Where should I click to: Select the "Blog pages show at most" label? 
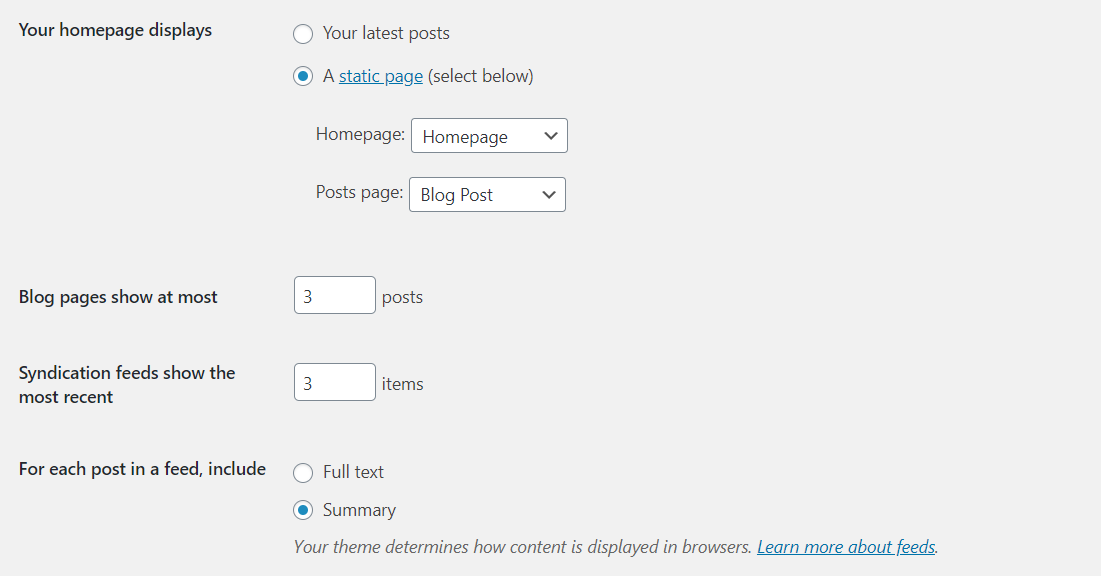(x=117, y=296)
